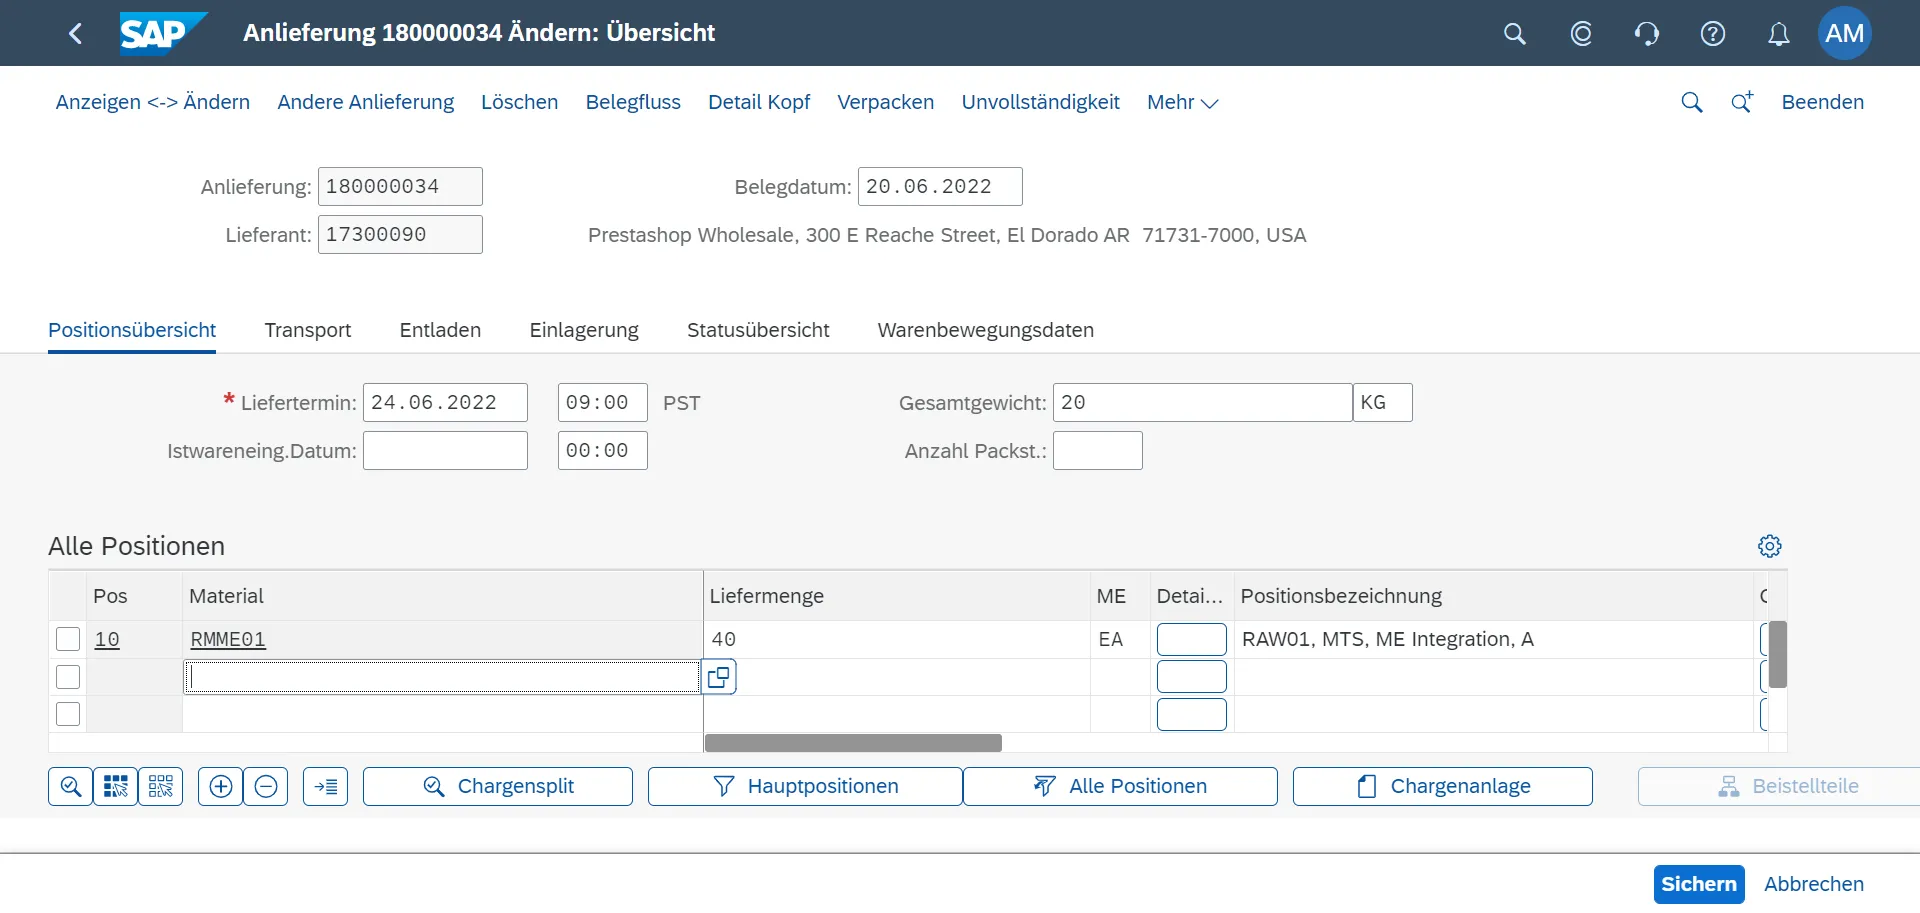Click the table's horizontal scrollbar
Image resolution: width=1920 pixels, height=913 pixels.
point(853,743)
